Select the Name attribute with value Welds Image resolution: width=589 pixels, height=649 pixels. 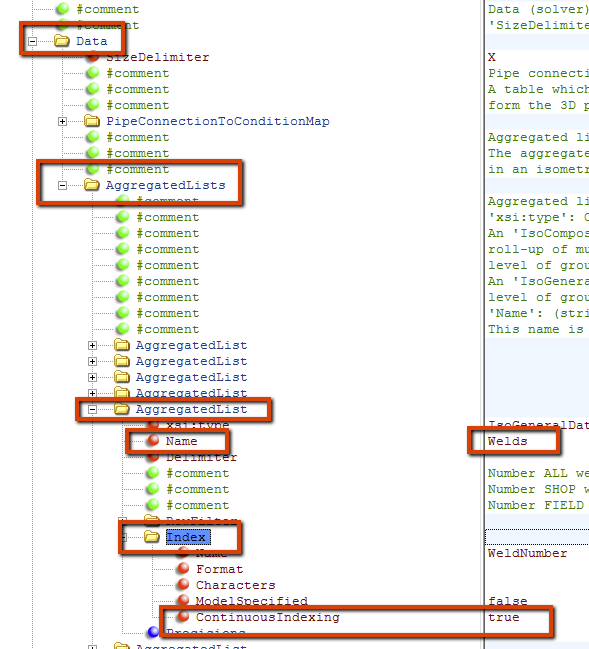tap(181, 441)
